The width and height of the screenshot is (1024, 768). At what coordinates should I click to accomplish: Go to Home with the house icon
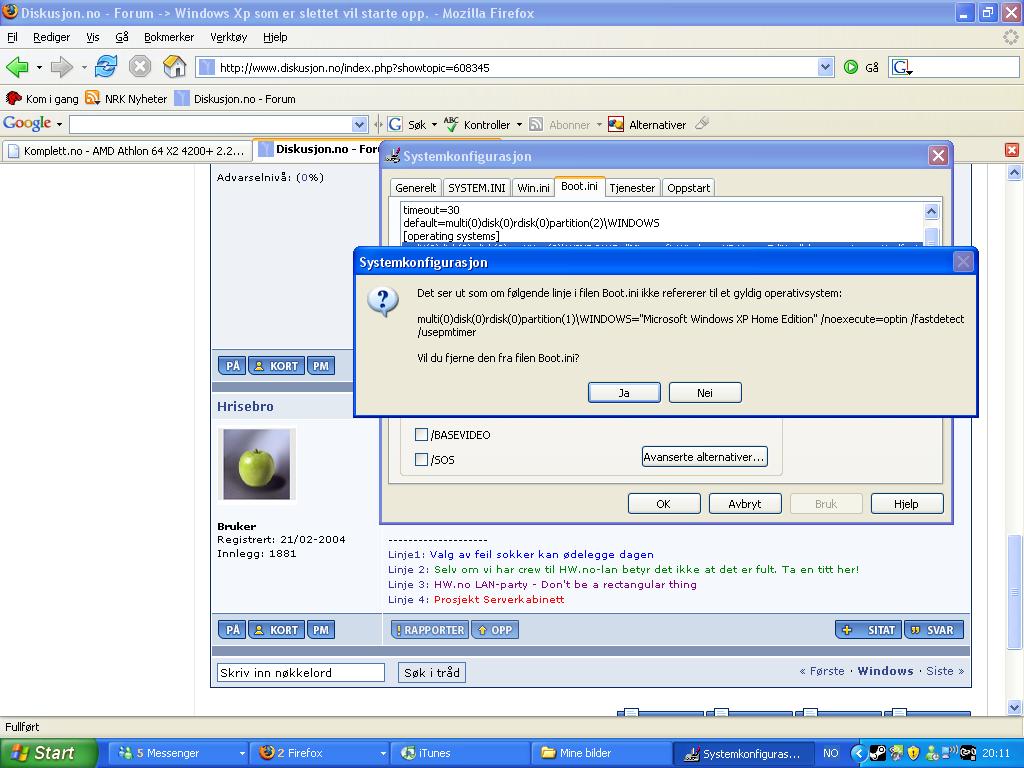pos(174,67)
